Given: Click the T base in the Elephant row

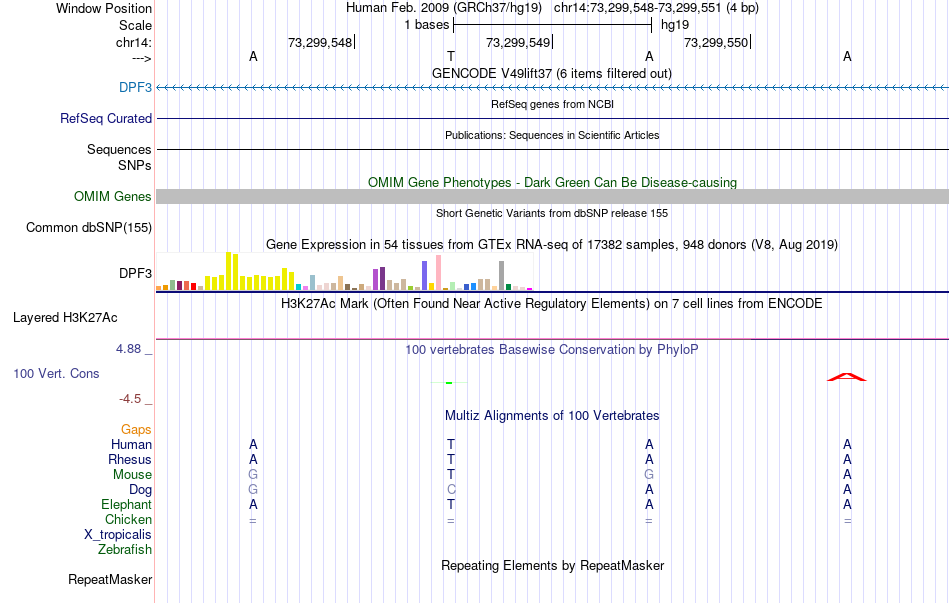Looking at the screenshot, I should [451, 505].
